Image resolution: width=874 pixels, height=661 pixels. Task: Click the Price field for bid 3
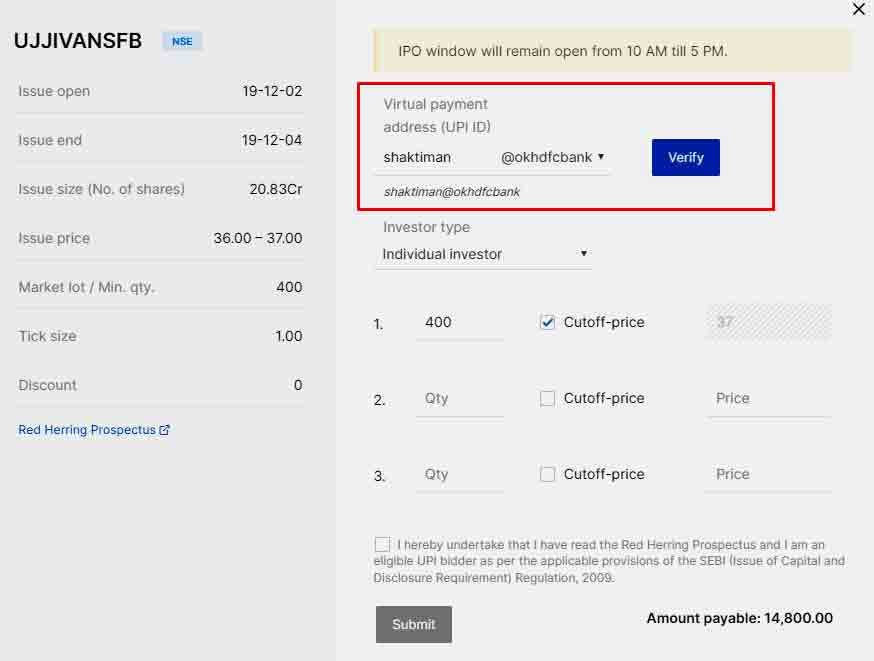pos(769,474)
